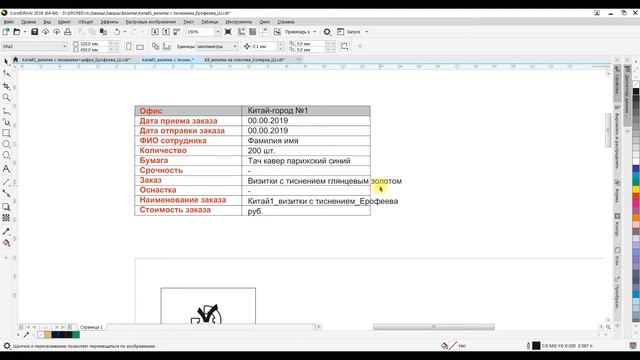The height and width of the screenshot is (360, 640).
Task: Select the Rectangle tool
Action: [6, 133]
